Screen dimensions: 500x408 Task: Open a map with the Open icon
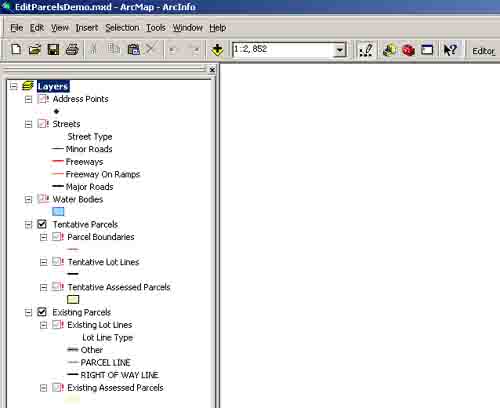[x=35, y=50]
